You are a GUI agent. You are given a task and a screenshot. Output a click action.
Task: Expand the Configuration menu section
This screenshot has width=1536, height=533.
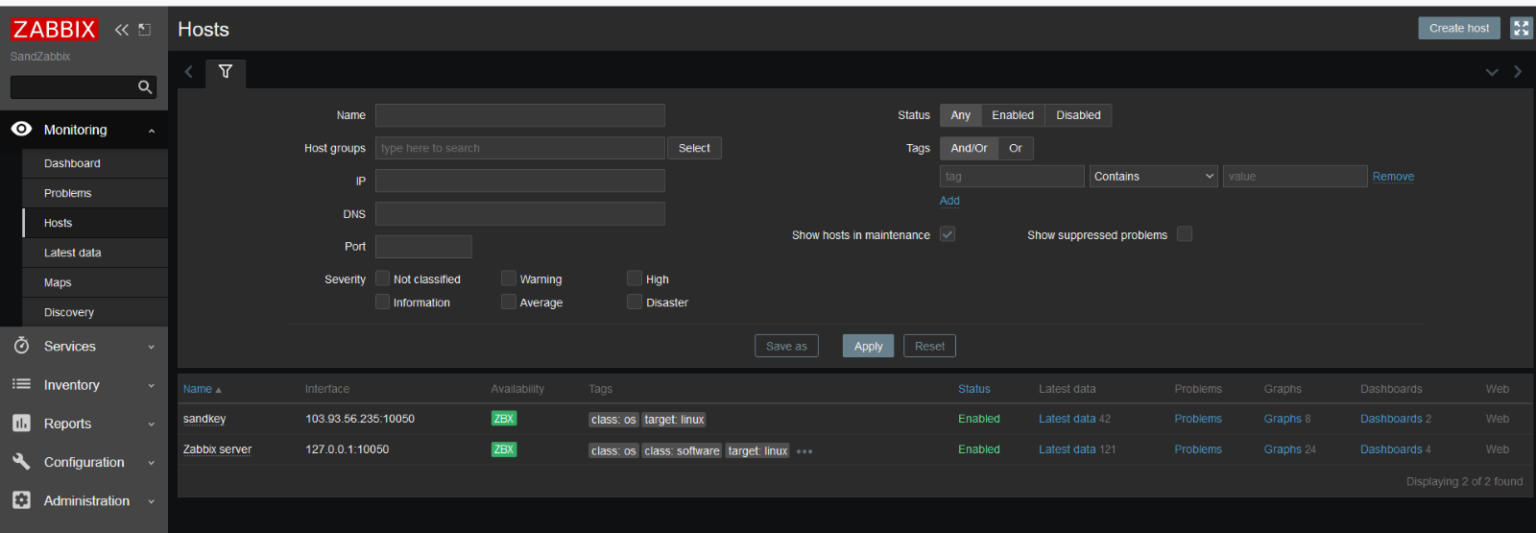(84, 462)
